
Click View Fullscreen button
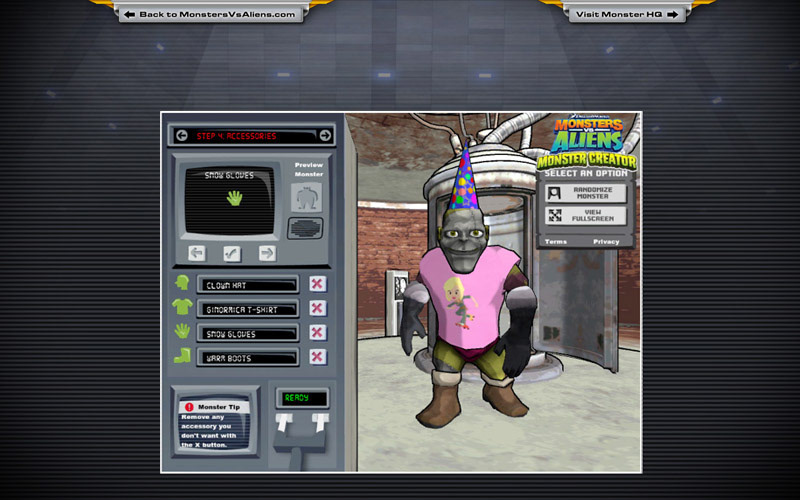(x=586, y=215)
